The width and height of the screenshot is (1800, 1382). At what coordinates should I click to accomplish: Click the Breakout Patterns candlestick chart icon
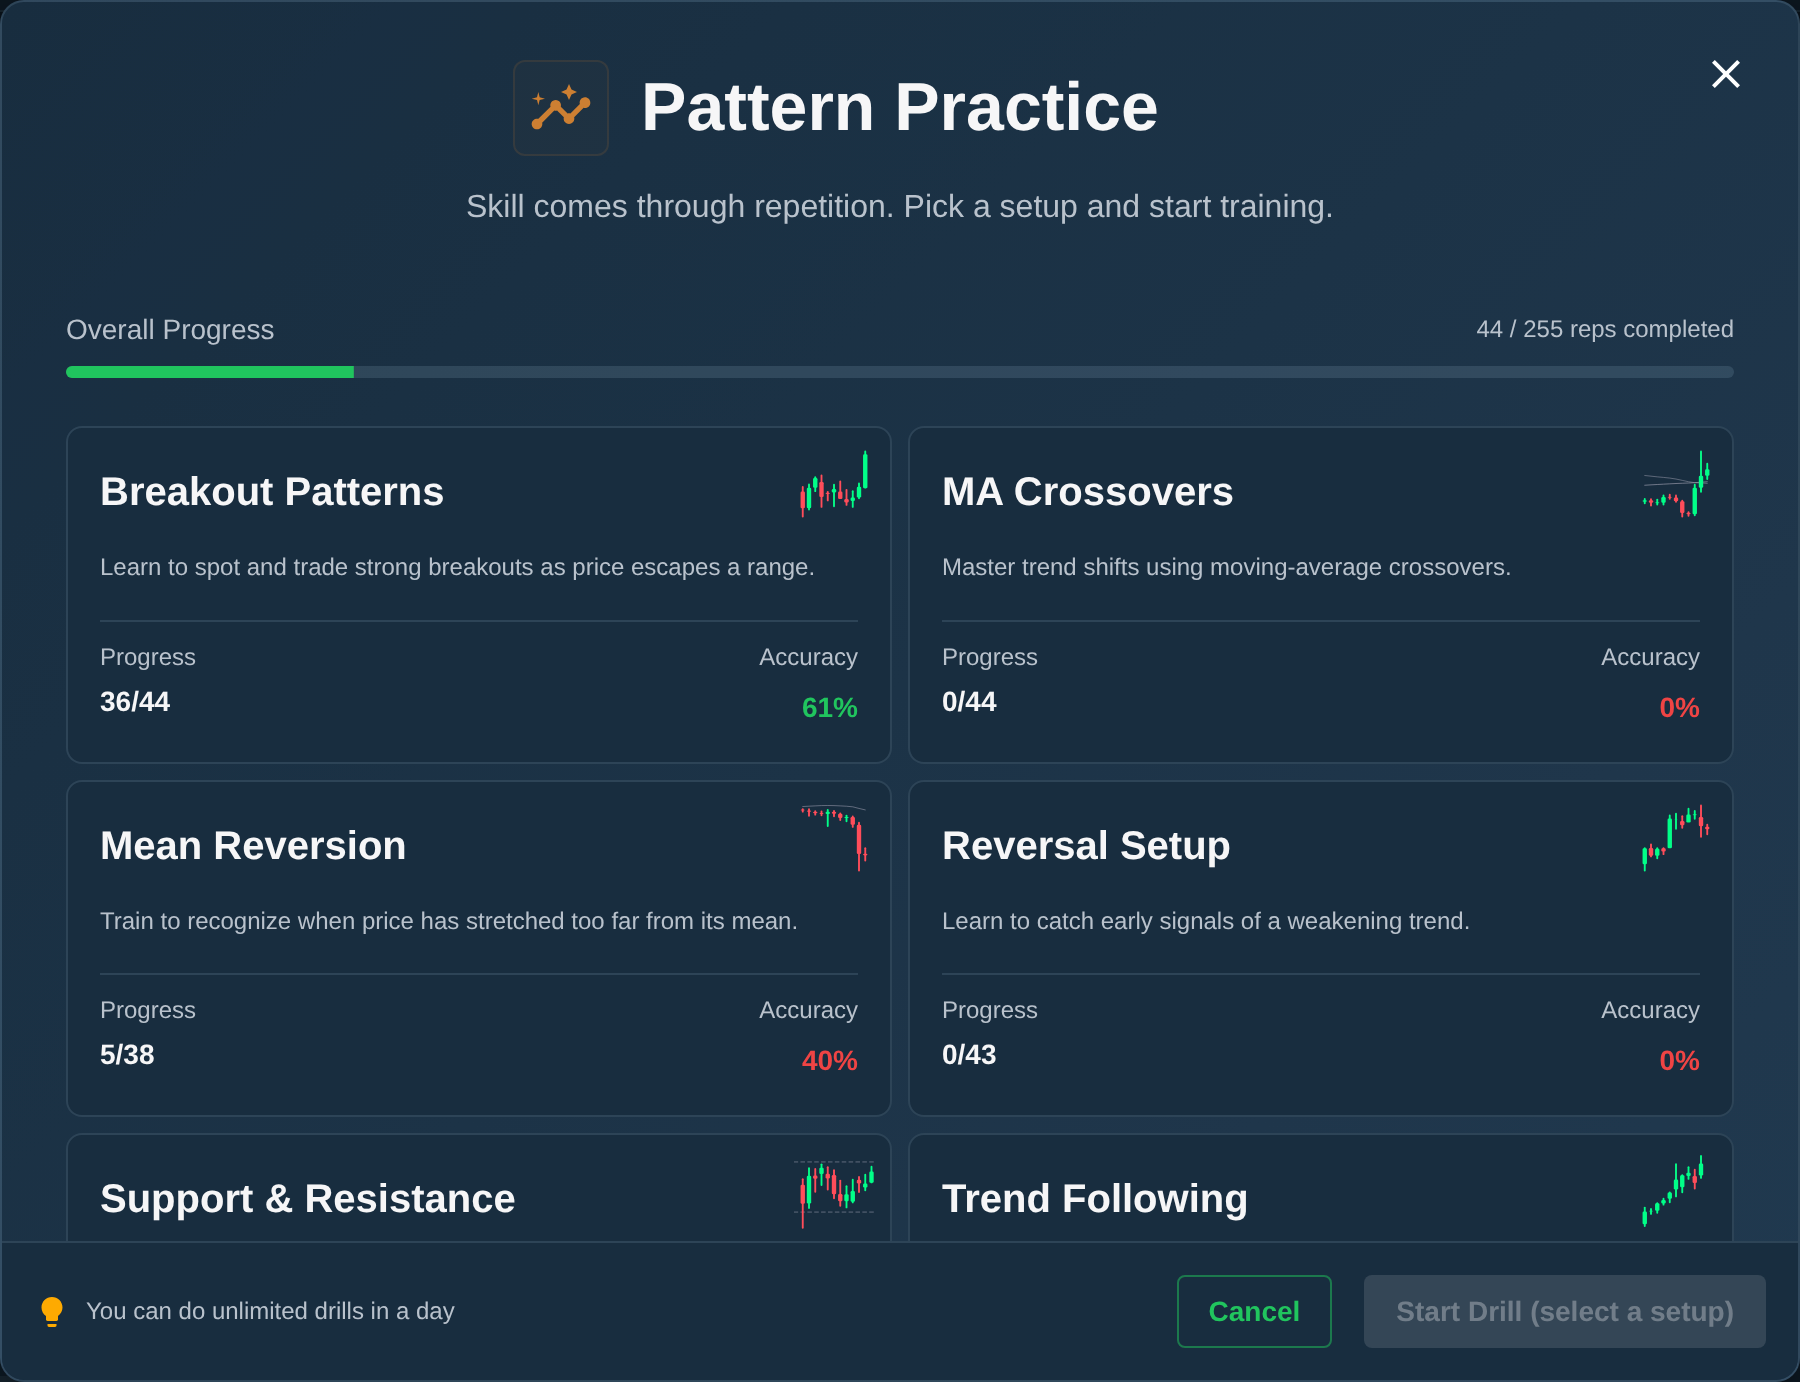[833, 489]
